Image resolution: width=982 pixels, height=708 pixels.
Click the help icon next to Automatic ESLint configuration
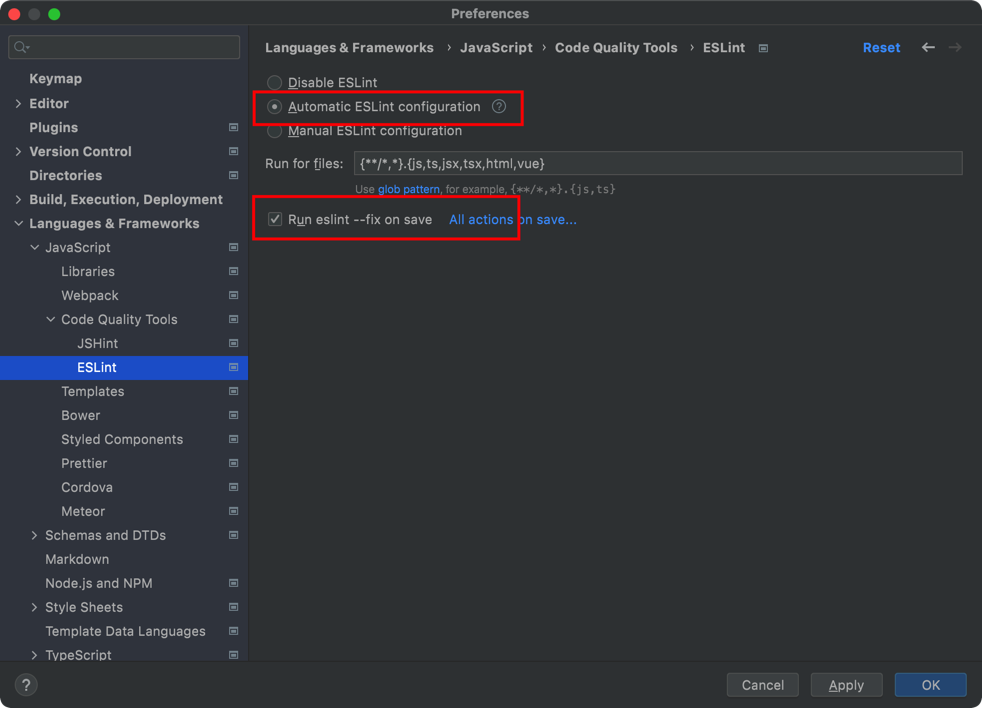tap(499, 107)
